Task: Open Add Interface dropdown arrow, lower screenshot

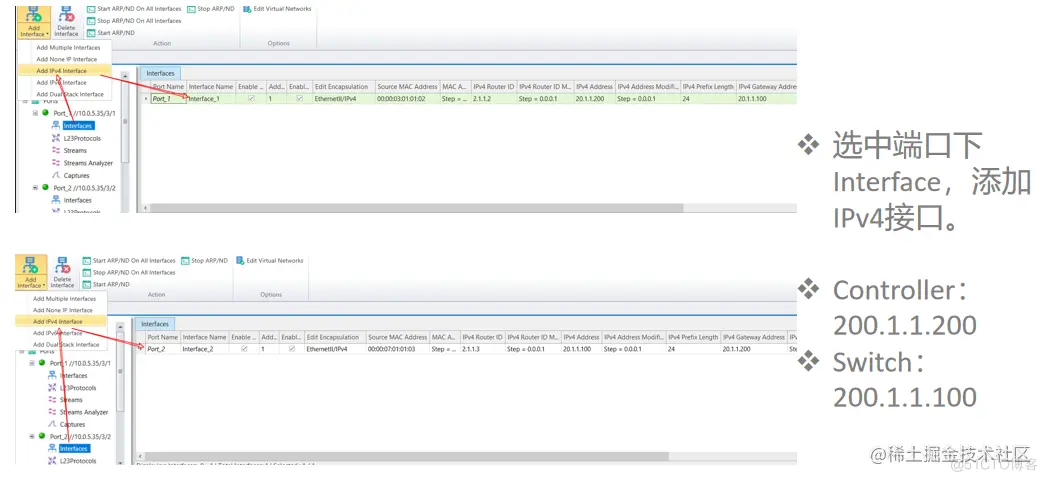Action: pyautogui.click(x=43, y=285)
